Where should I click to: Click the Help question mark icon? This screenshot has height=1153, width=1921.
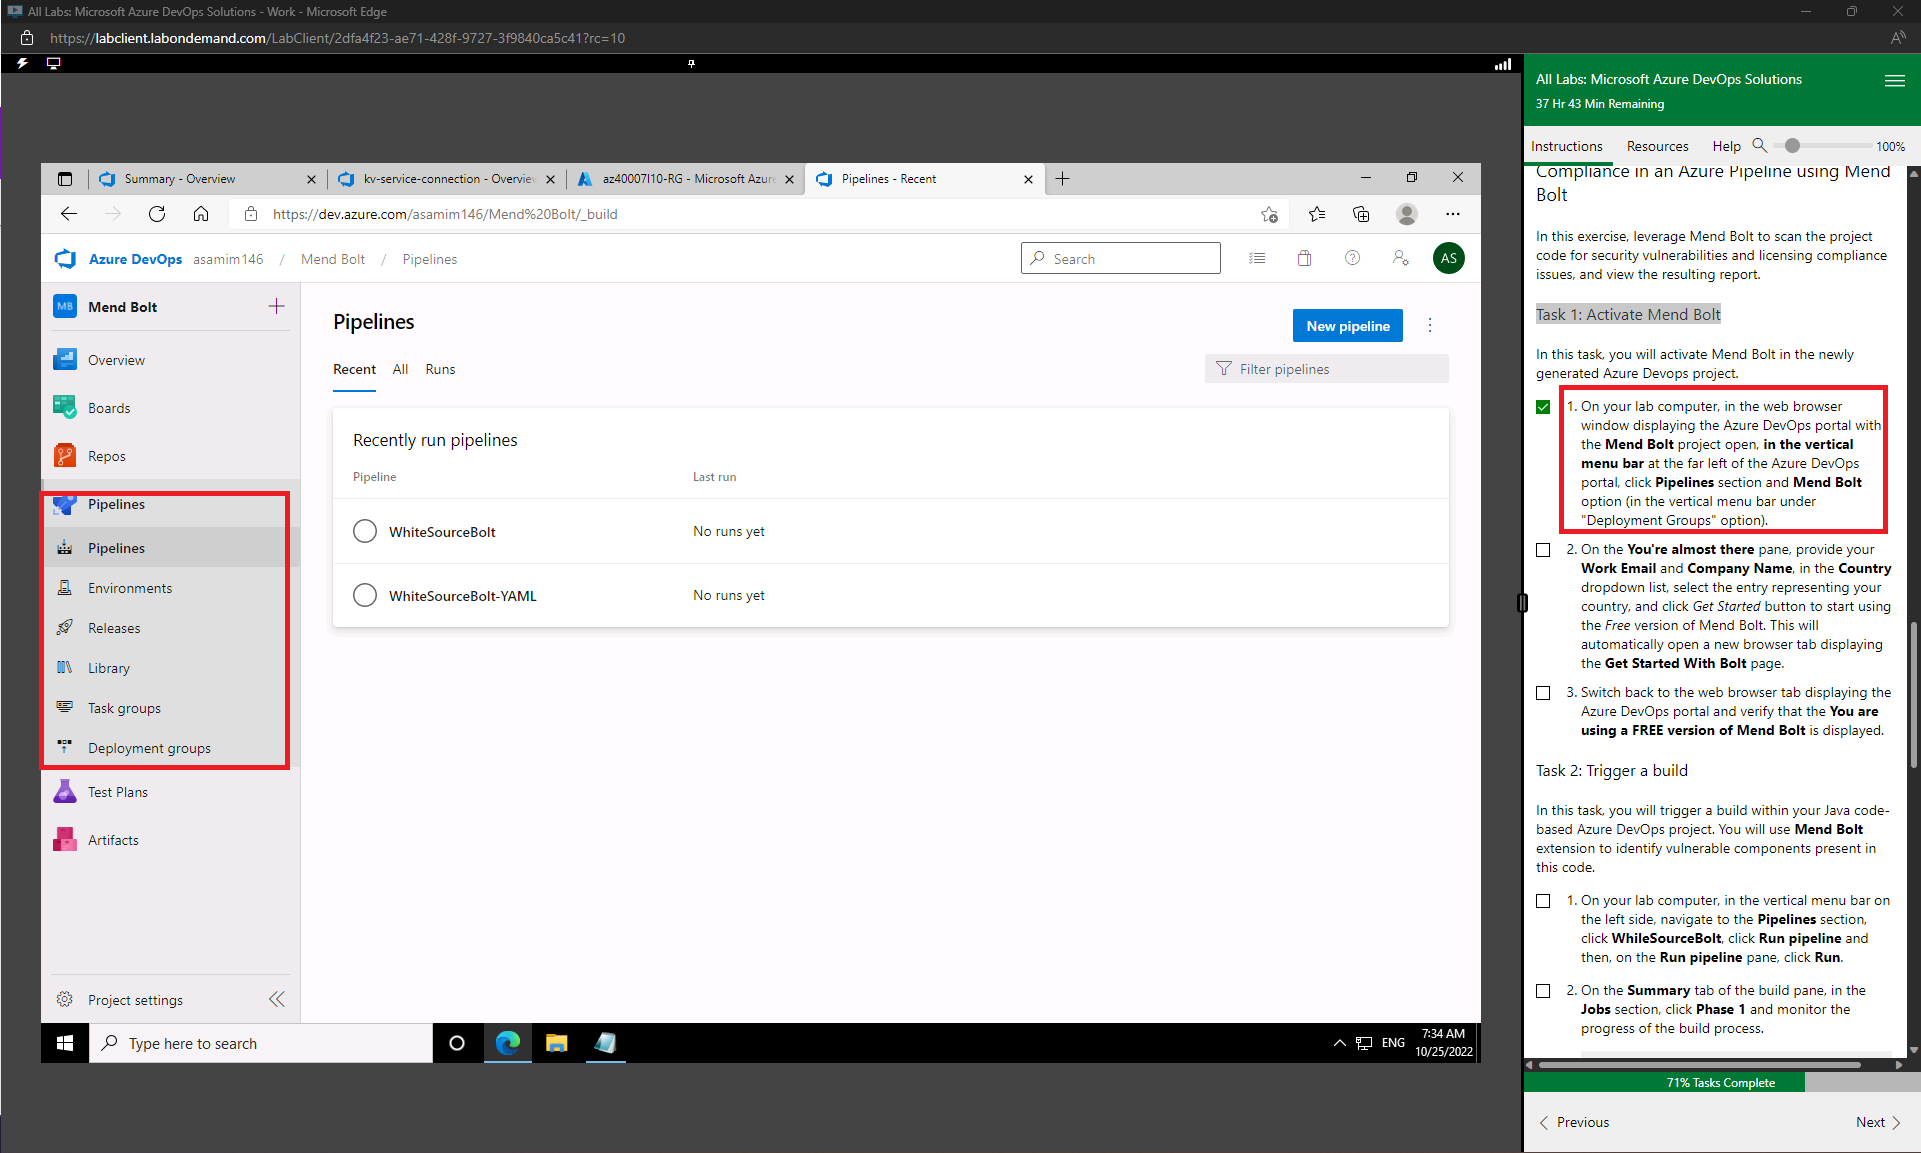[1352, 258]
